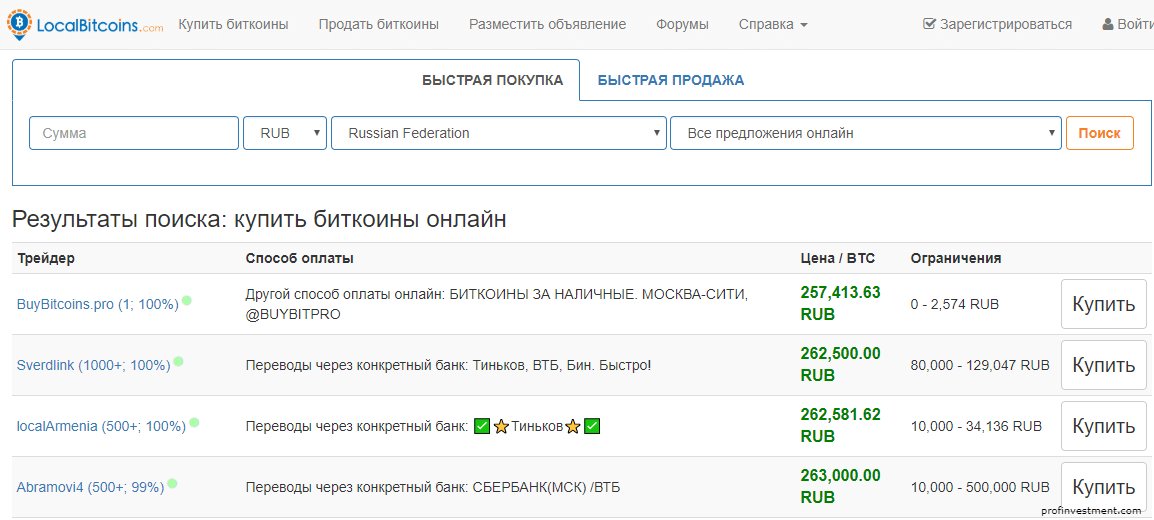Click the Зарегистрироваться checkbox icon
The width and height of the screenshot is (1154, 520).
[929, 24]
